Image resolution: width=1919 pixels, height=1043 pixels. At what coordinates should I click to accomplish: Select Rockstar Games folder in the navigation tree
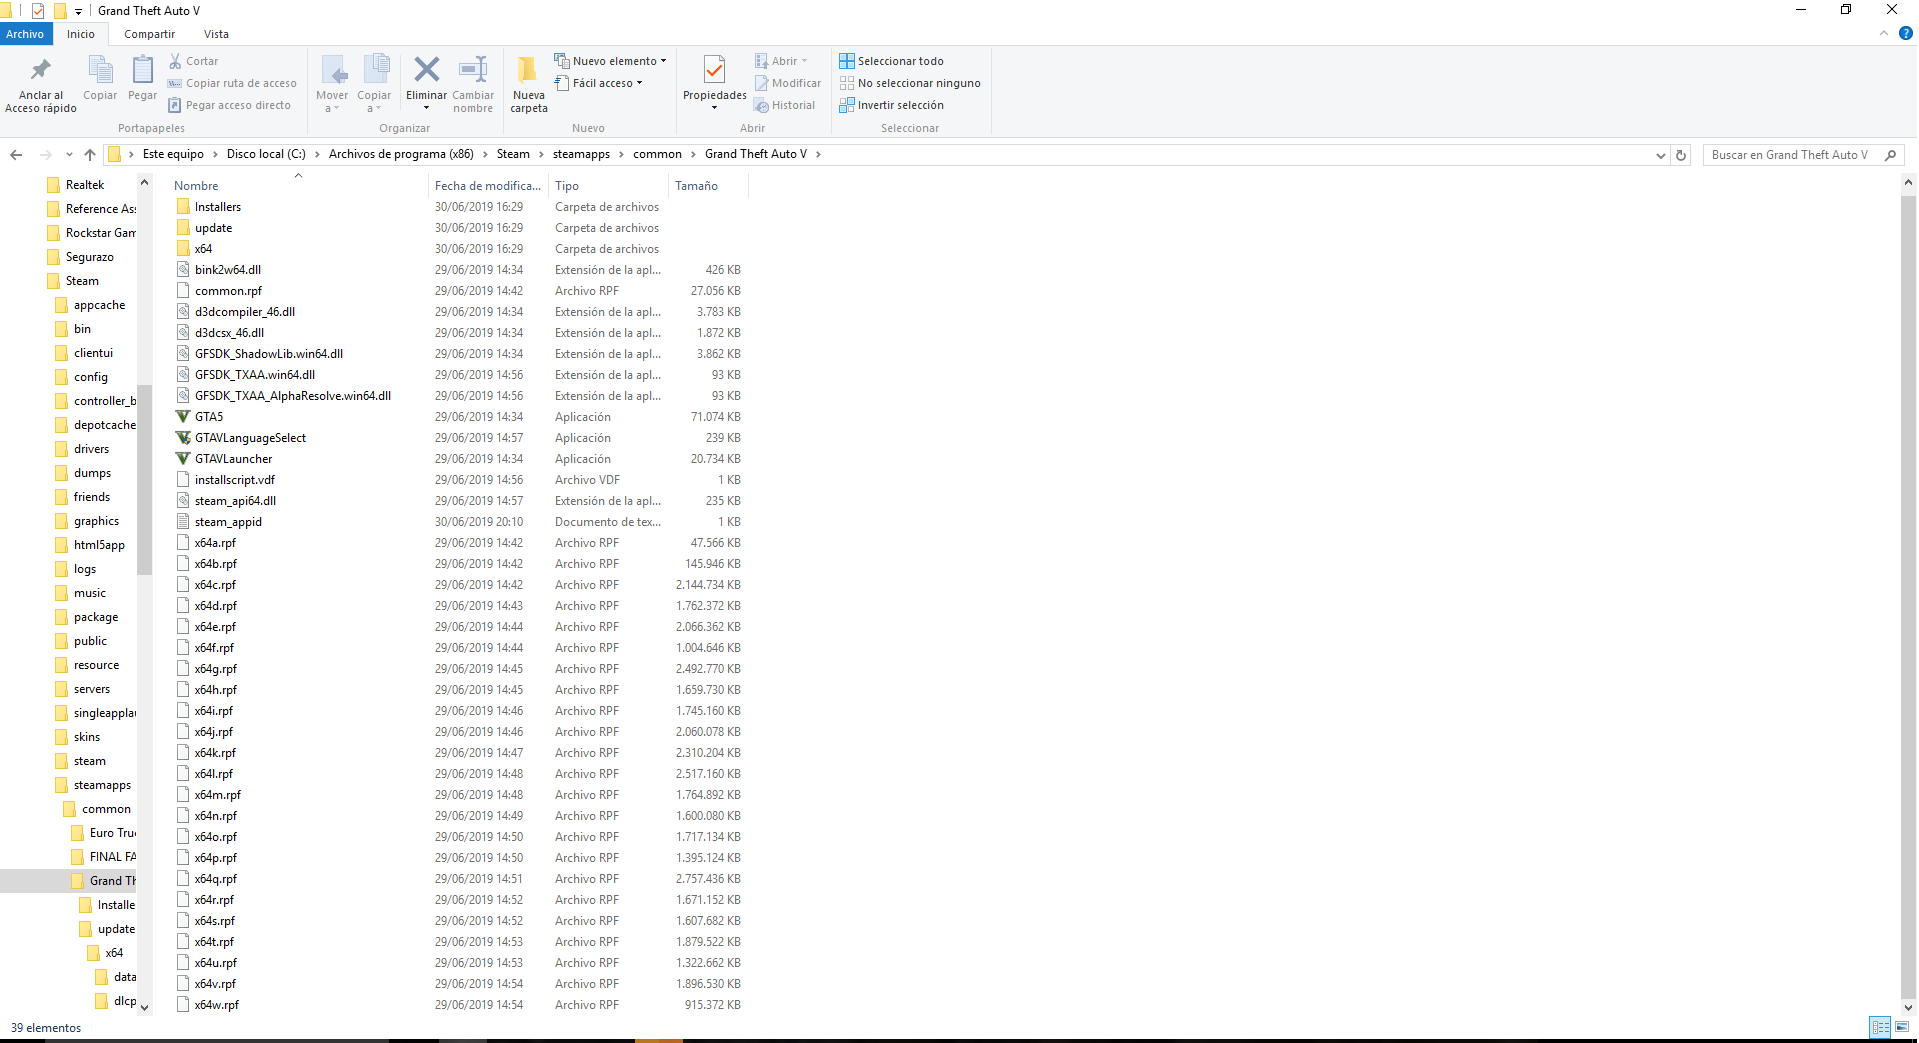[x=92, y=233]
